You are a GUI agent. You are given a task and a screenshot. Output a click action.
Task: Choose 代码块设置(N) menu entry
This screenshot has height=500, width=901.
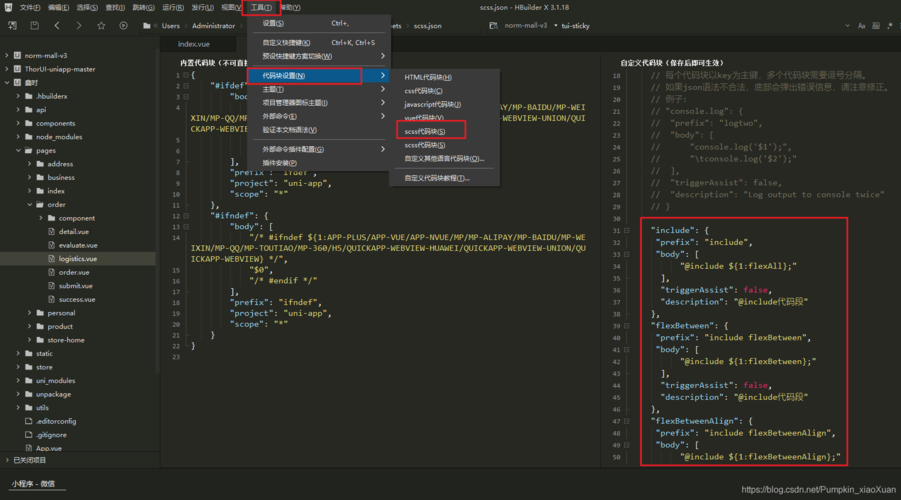pos(319,76)
